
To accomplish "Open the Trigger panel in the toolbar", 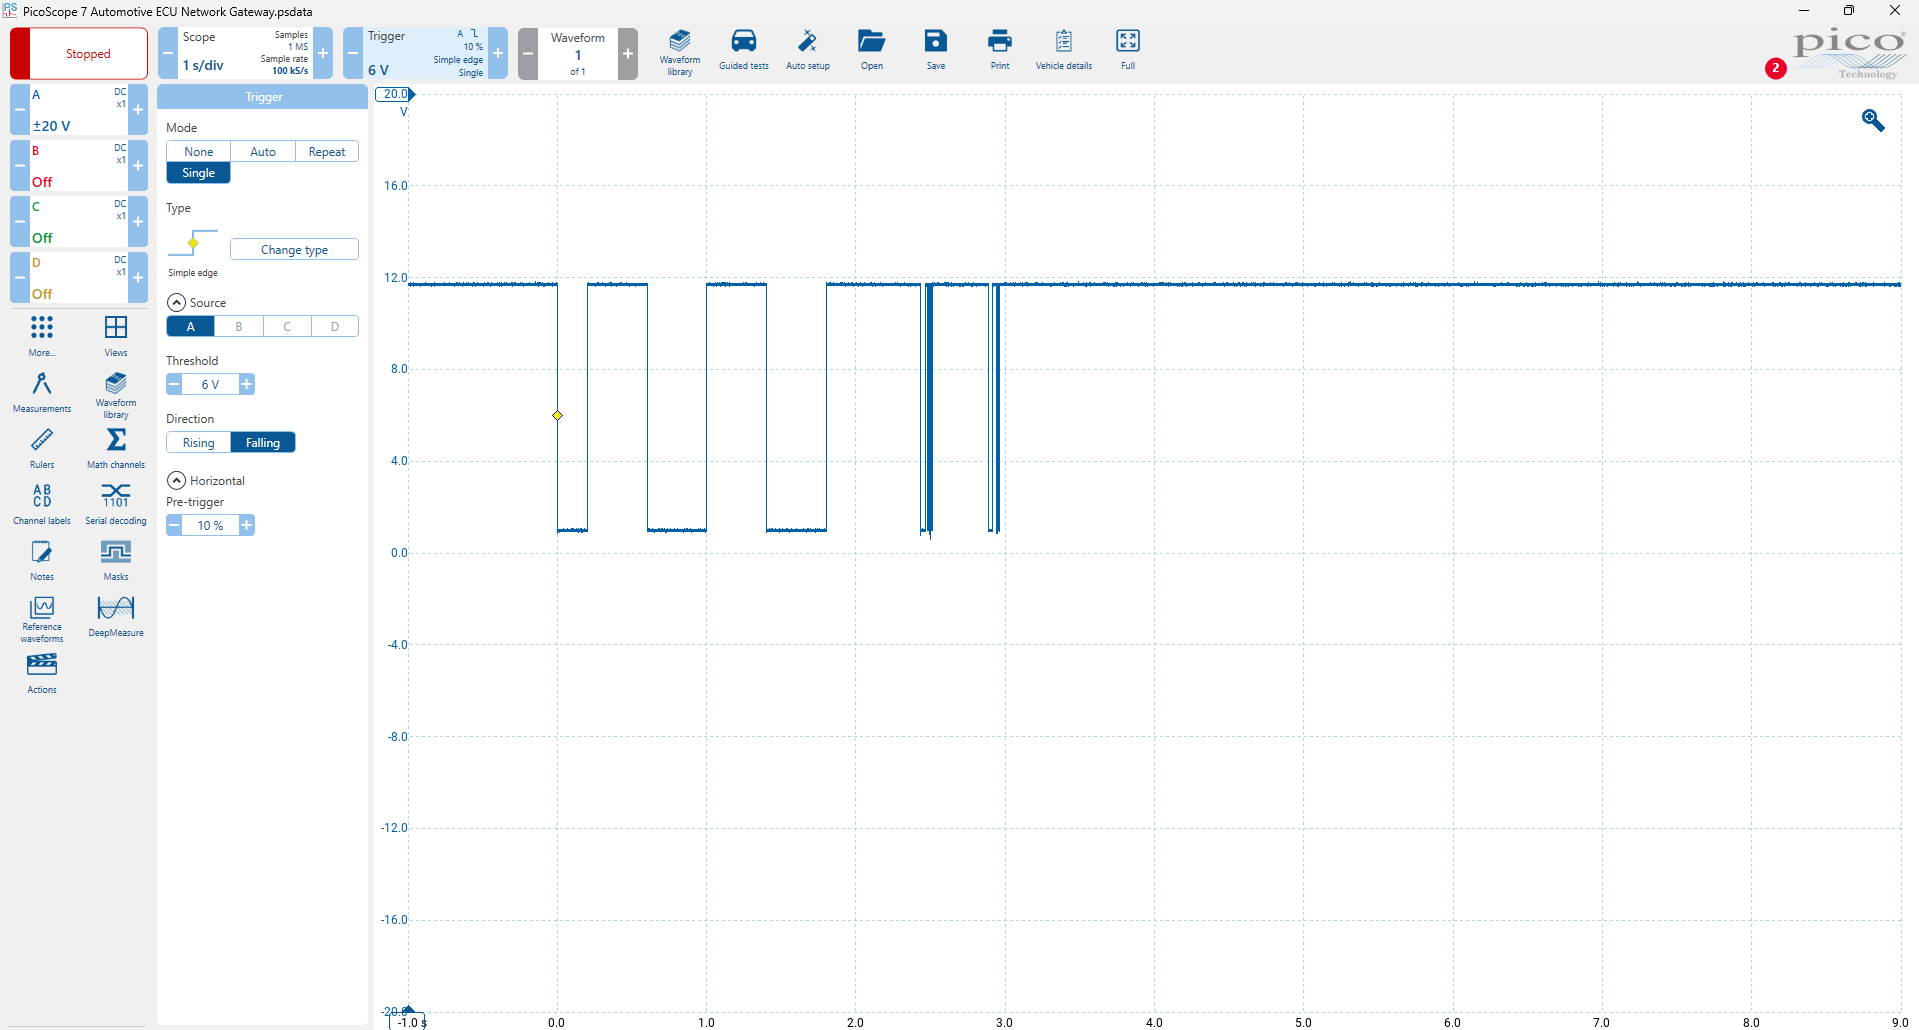I will click(425, 53).
